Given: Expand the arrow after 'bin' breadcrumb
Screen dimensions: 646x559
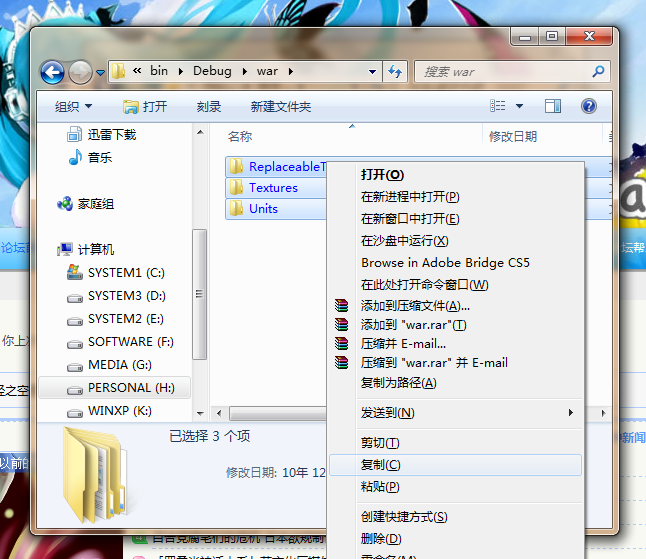Looking at the screenshot, I should [x=180, y=71].
